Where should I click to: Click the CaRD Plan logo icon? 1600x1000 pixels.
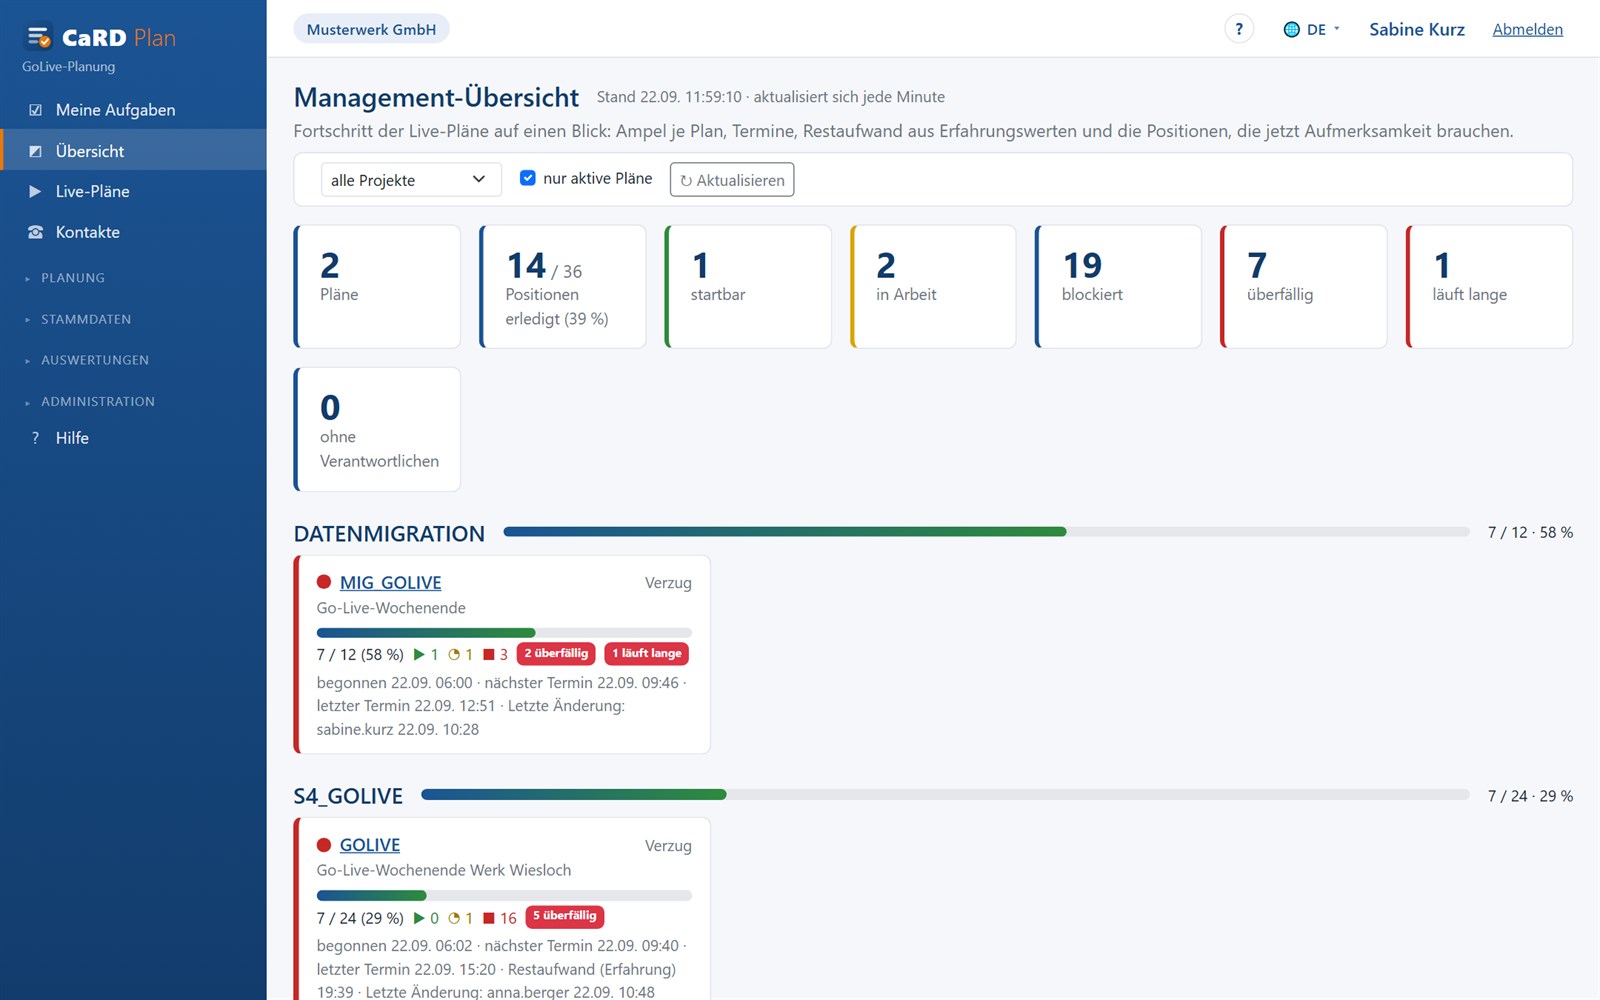38,38
